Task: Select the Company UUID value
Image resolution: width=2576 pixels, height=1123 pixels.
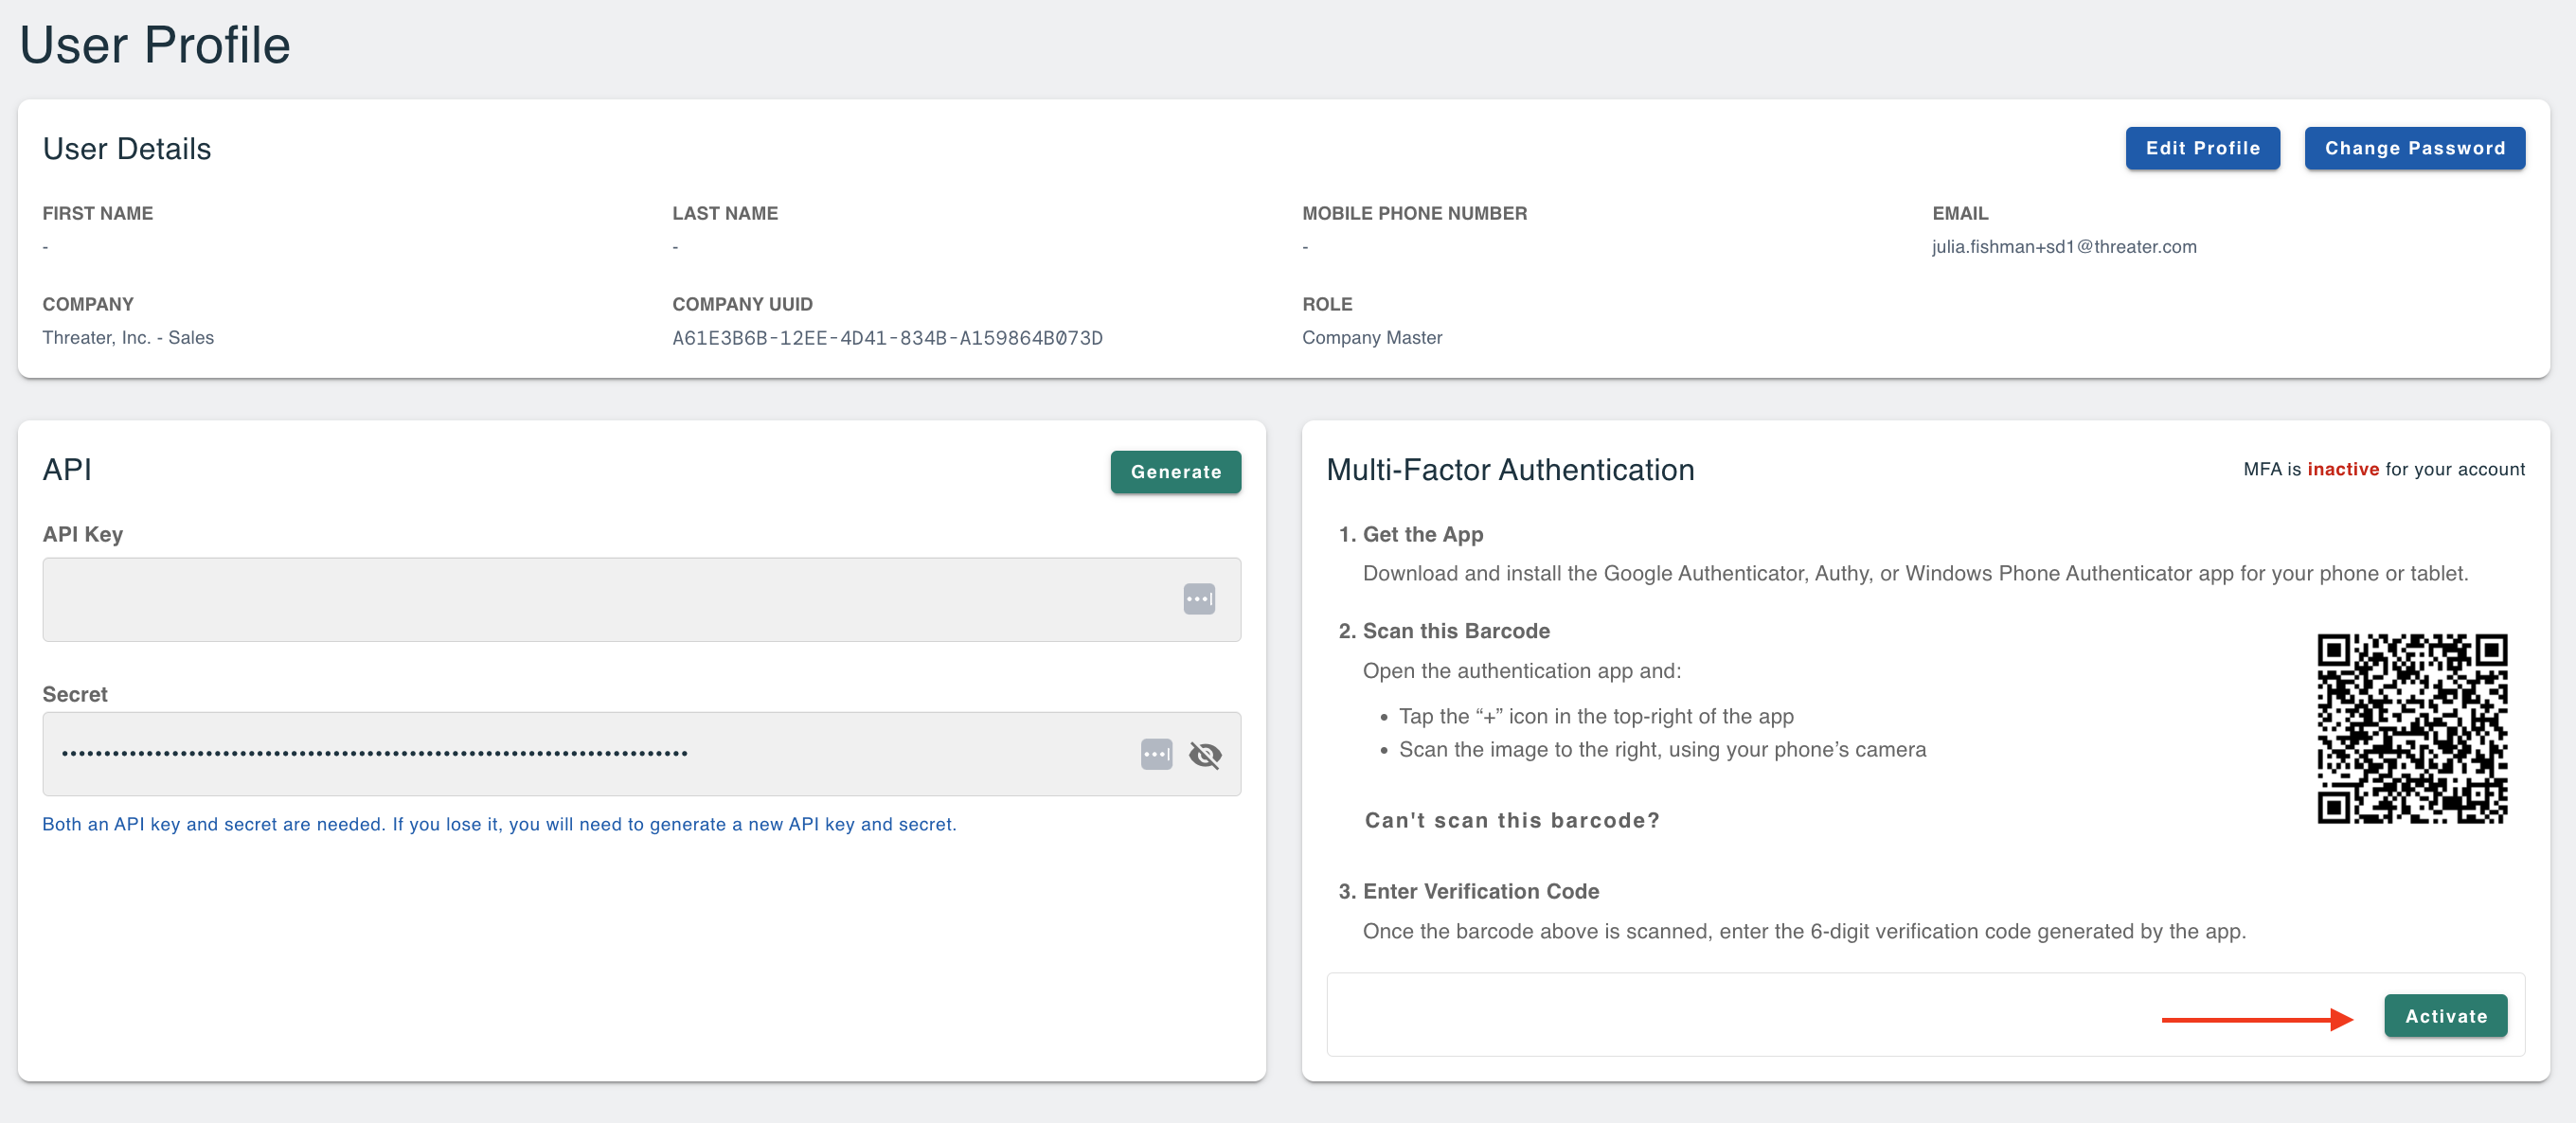Action: 887,338
